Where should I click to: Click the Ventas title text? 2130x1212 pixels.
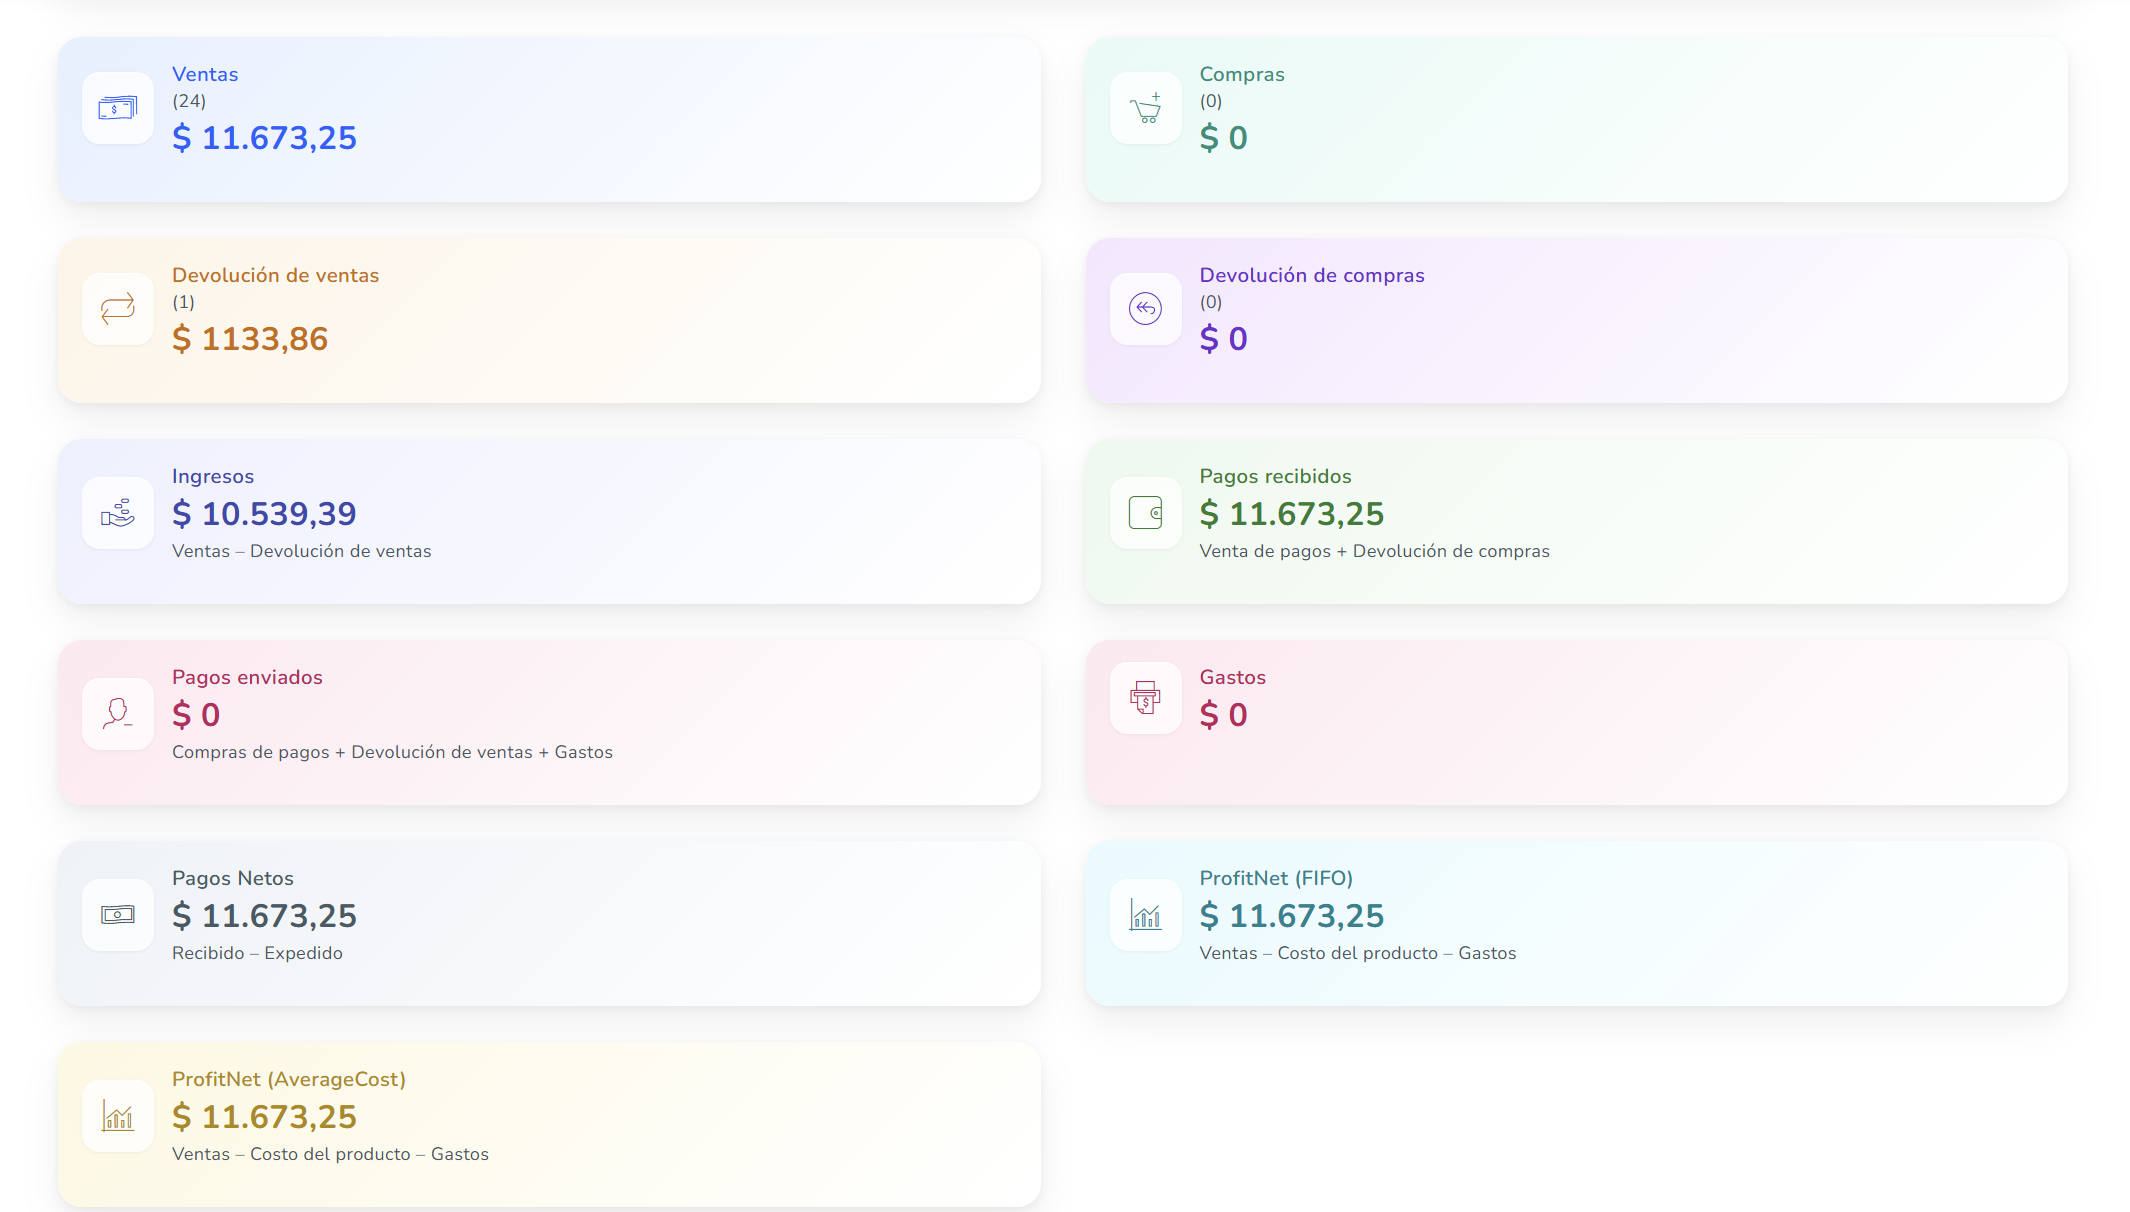(x=205, y=74)
